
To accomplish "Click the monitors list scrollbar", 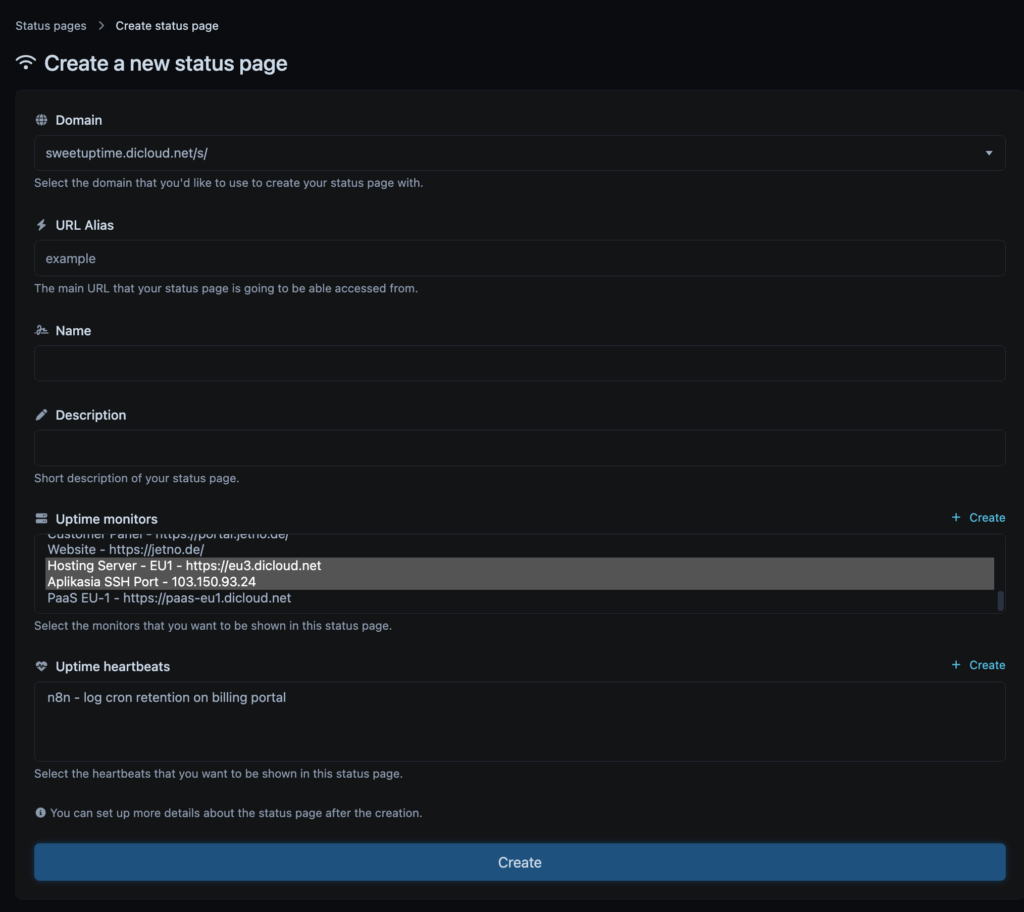I will pos(999,600).
